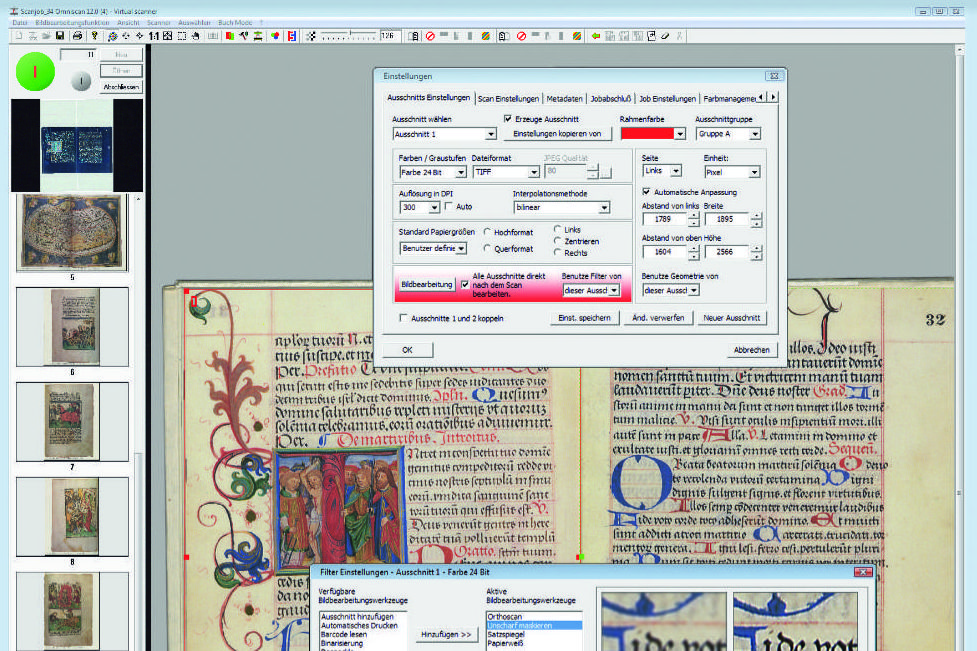
Task: Click the Breite value field
Action: tap(727, 219)
